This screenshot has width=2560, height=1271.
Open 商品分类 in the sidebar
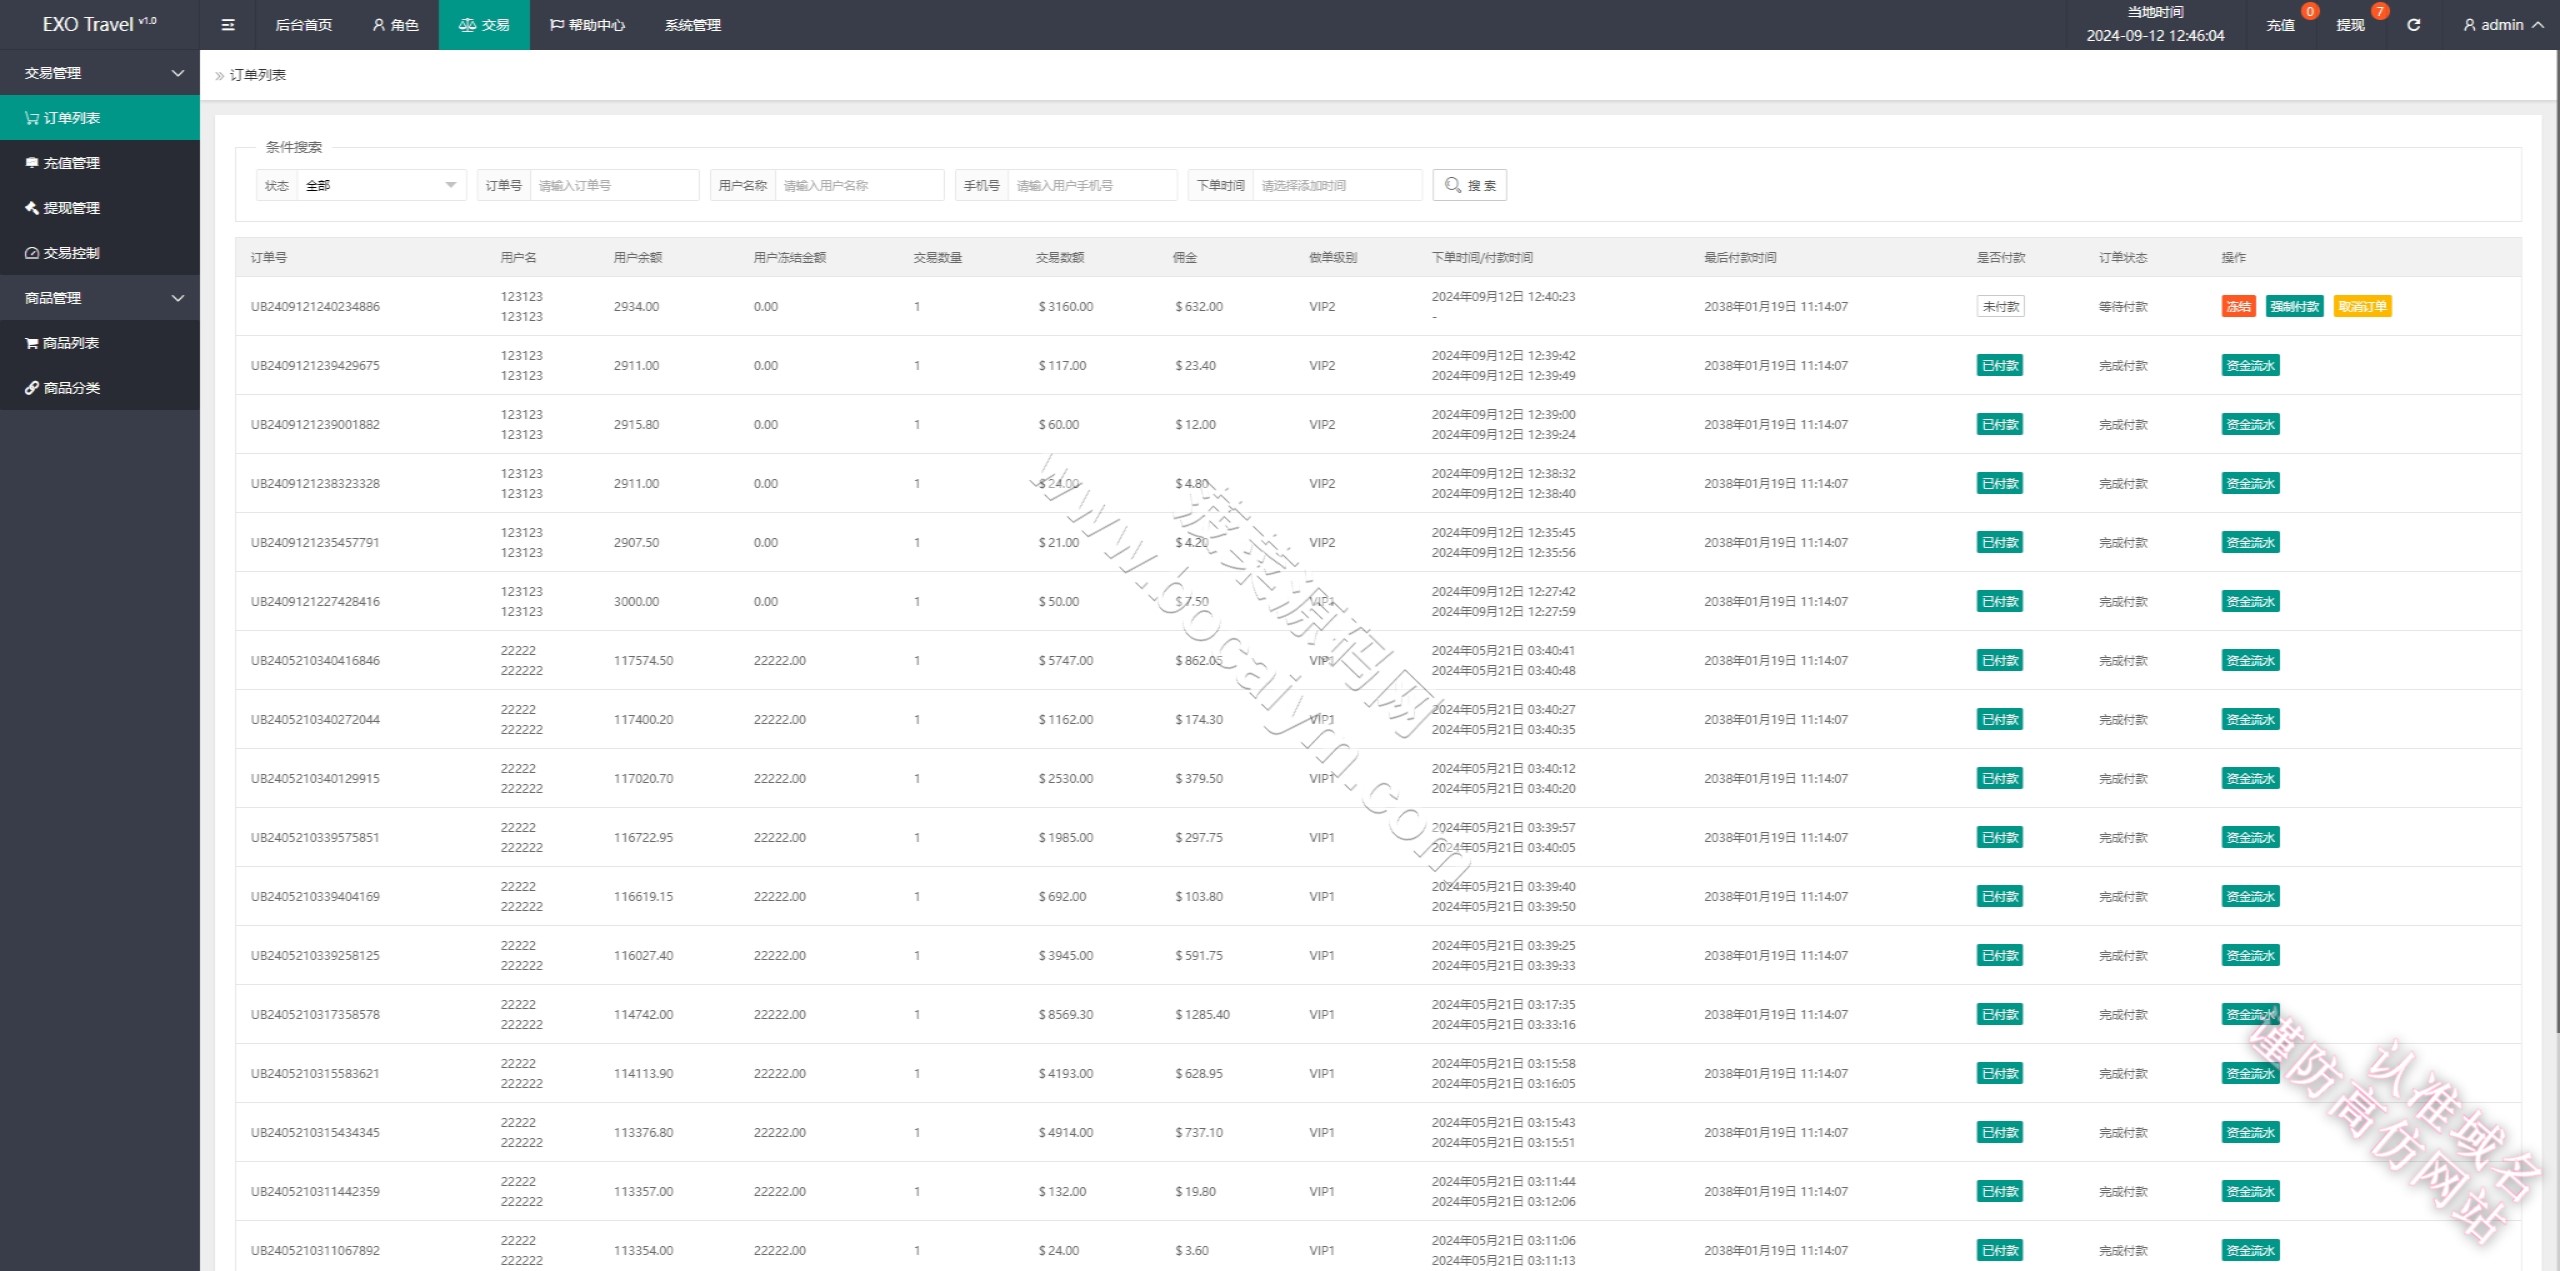click(100, 388)
